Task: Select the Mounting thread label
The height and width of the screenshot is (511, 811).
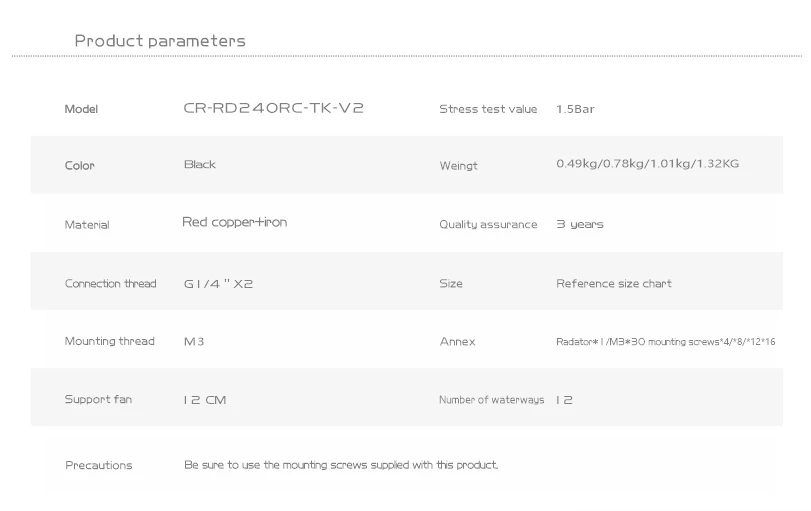Action: pos(110,341)
